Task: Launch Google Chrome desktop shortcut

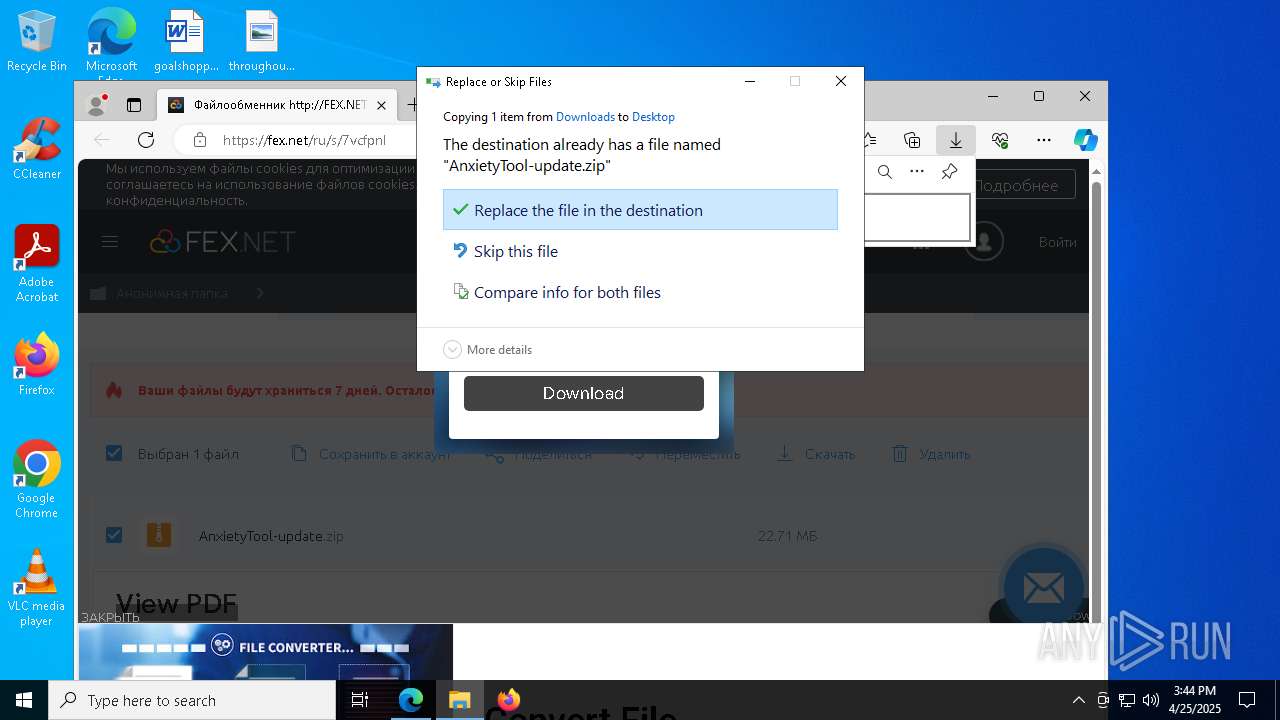Action: tap(37, 480)
